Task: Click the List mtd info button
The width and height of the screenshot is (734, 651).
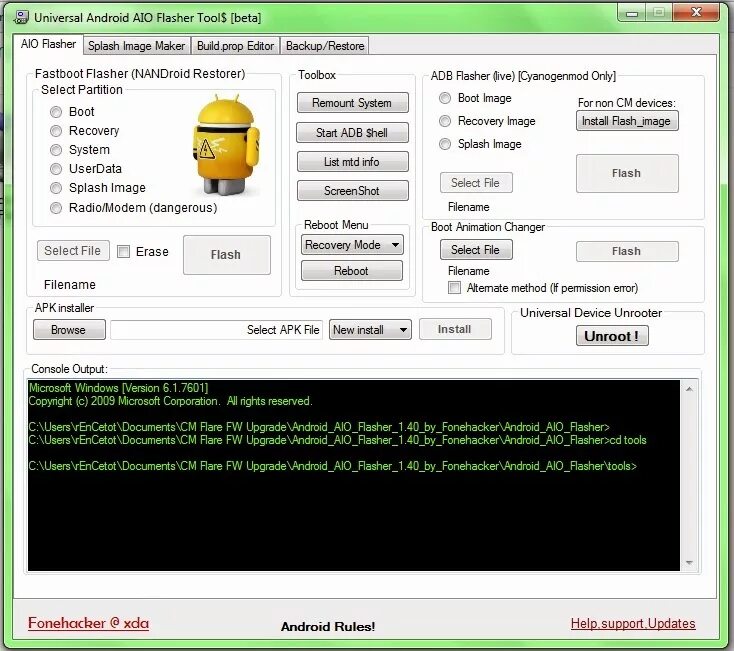Action: [x=352, y=162]
